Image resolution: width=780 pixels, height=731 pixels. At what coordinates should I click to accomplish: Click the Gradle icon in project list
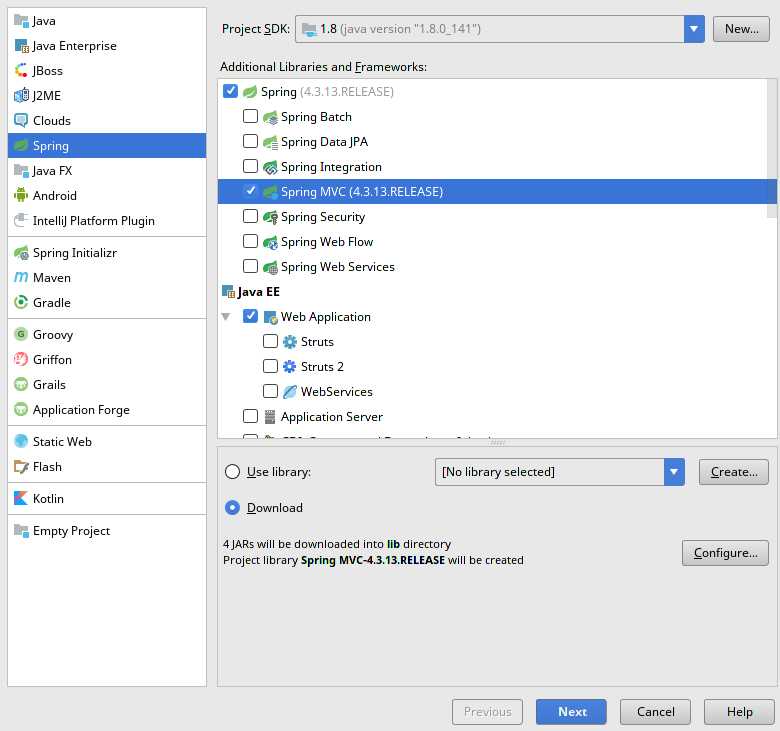click(21, 303)
